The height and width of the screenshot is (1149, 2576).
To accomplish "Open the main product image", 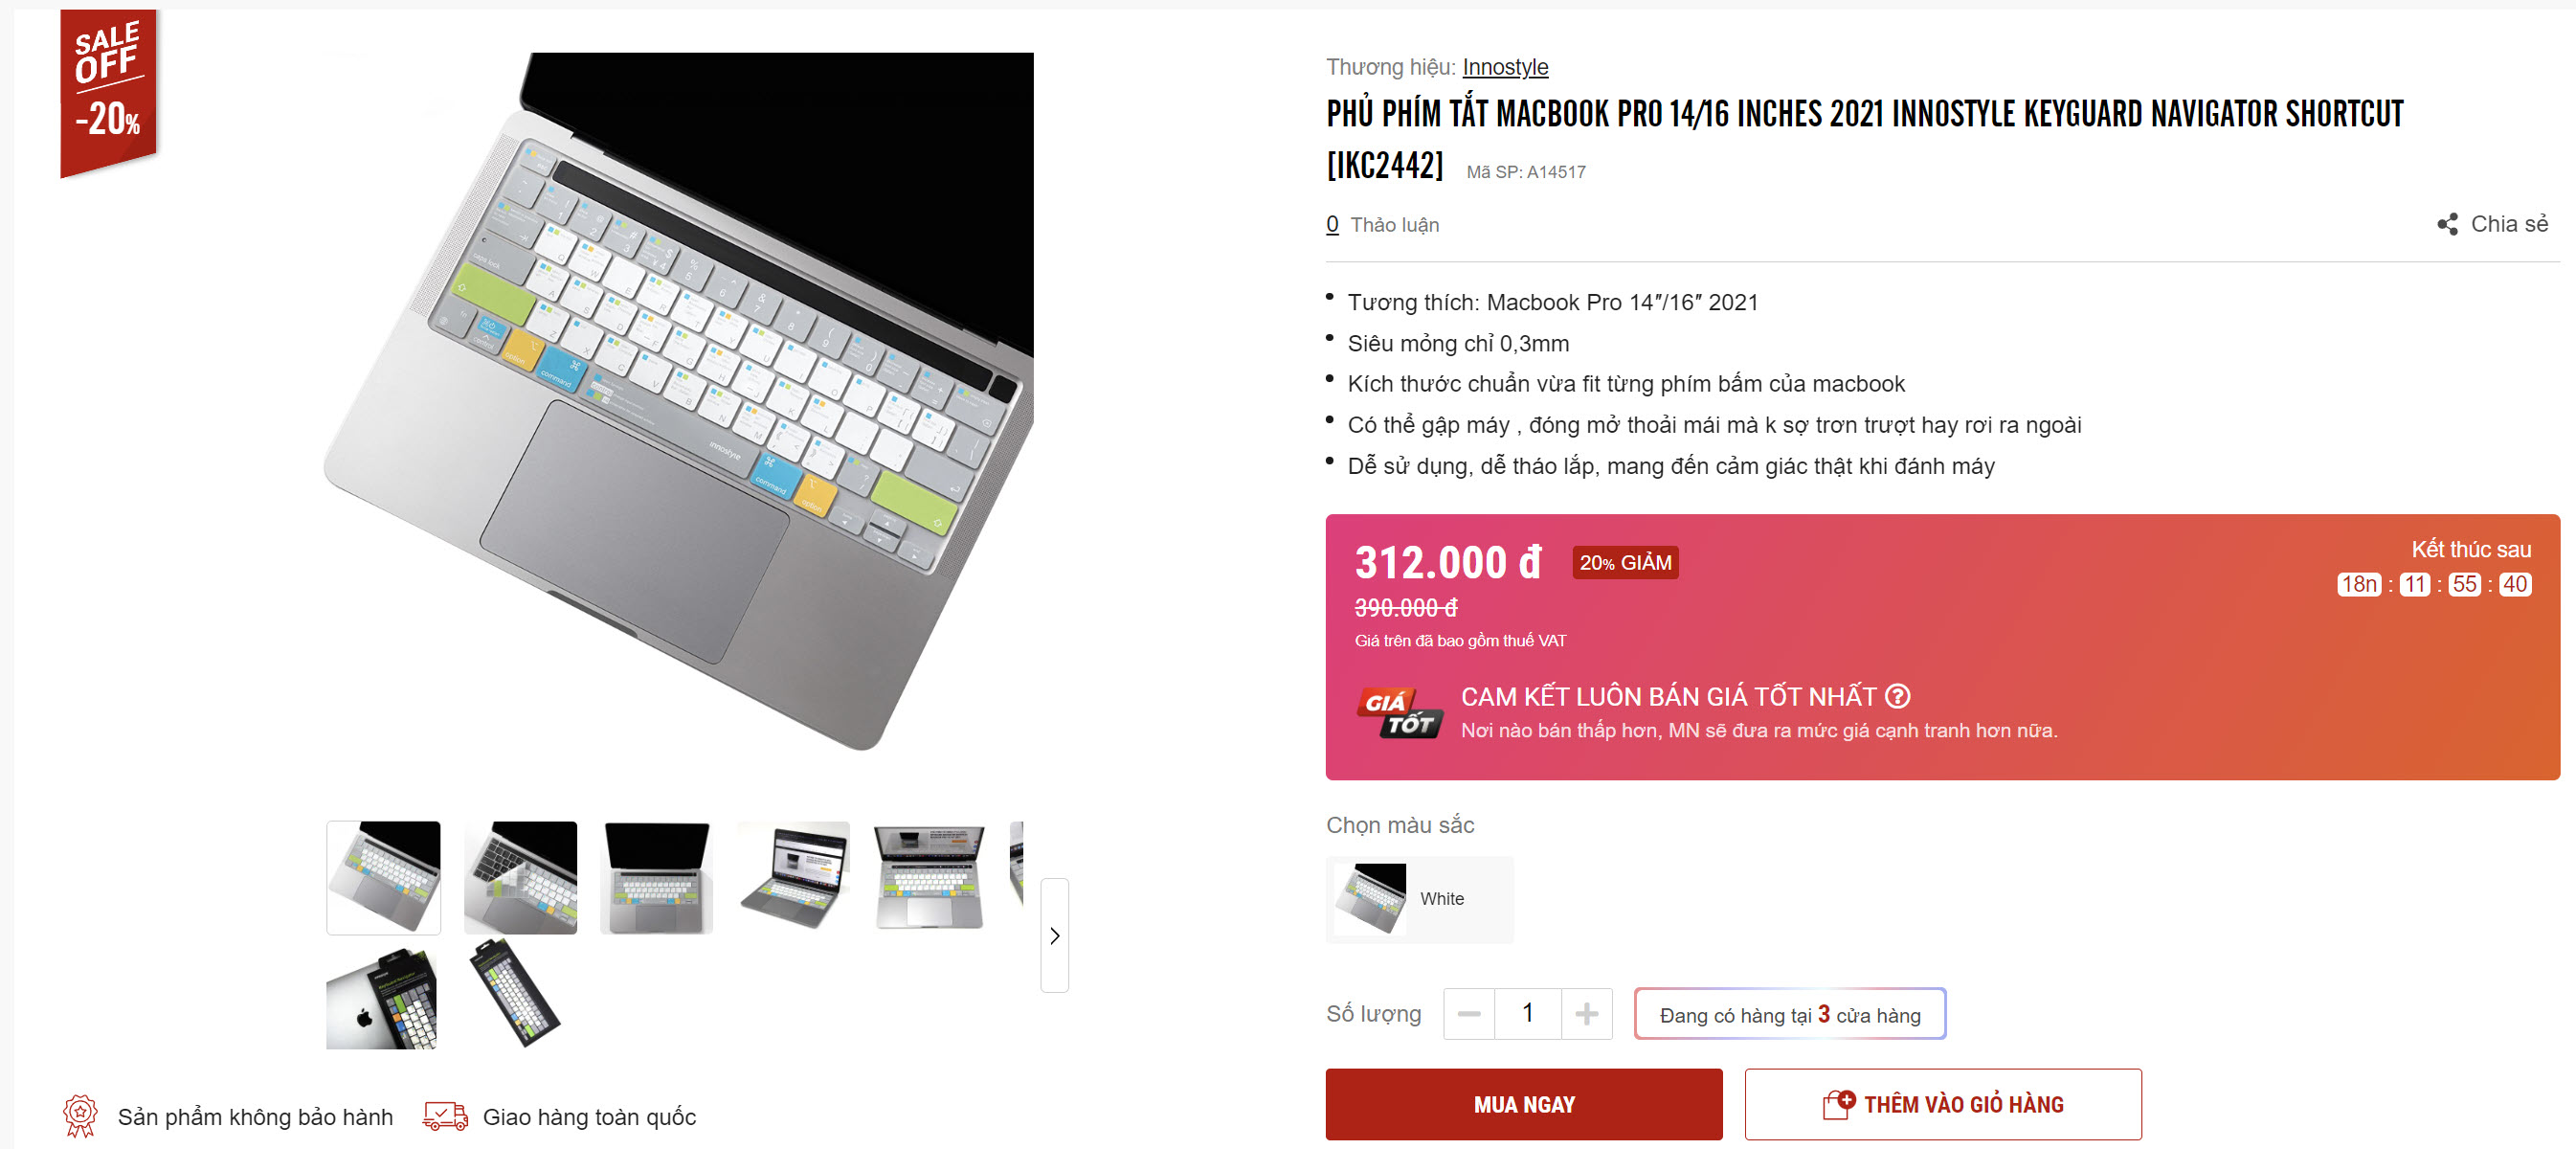I will pyautogui.click(x=679, y=400).
